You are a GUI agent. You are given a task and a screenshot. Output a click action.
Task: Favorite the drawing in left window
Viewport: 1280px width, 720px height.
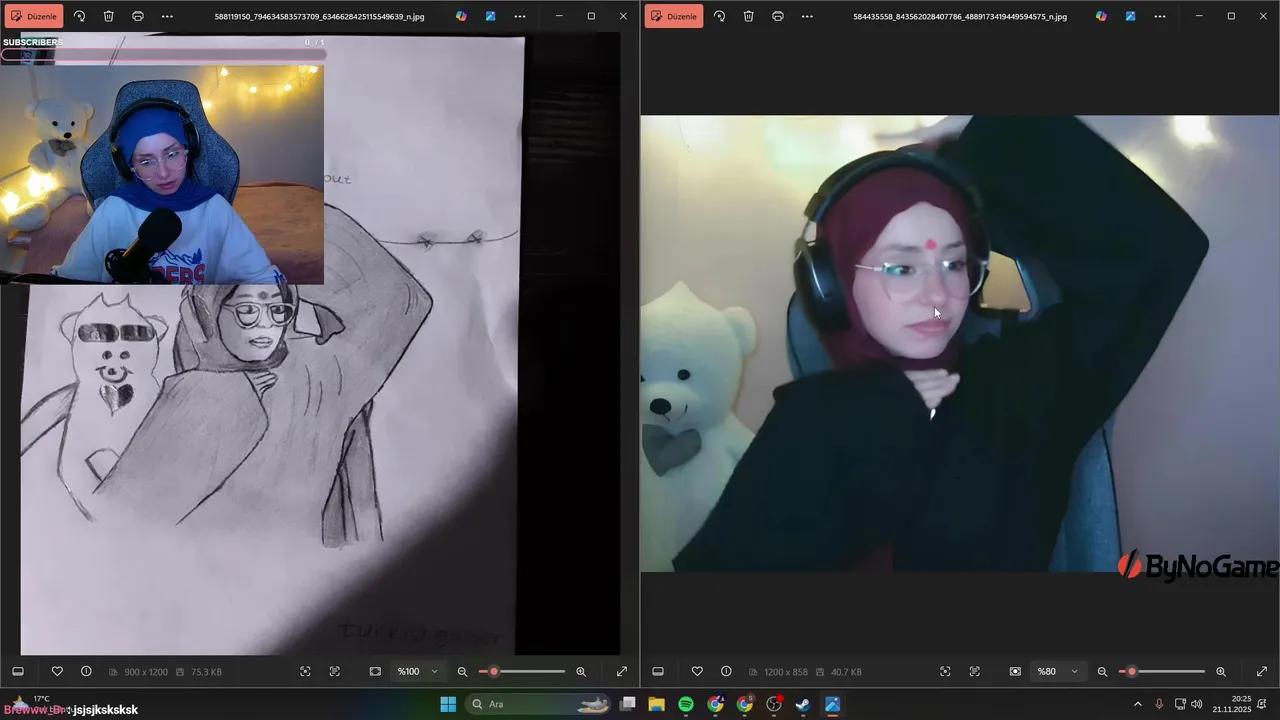57,671
